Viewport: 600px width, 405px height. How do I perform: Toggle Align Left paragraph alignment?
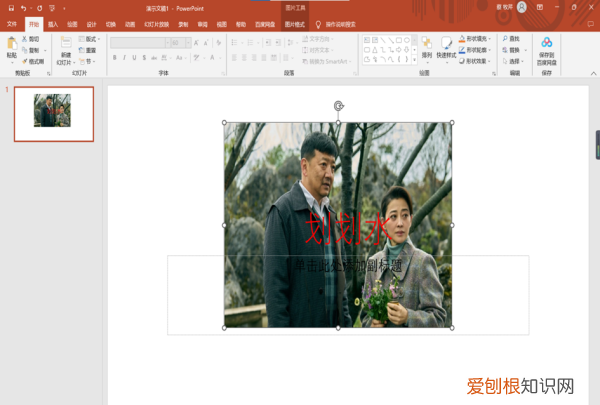(x=234, y=57)
